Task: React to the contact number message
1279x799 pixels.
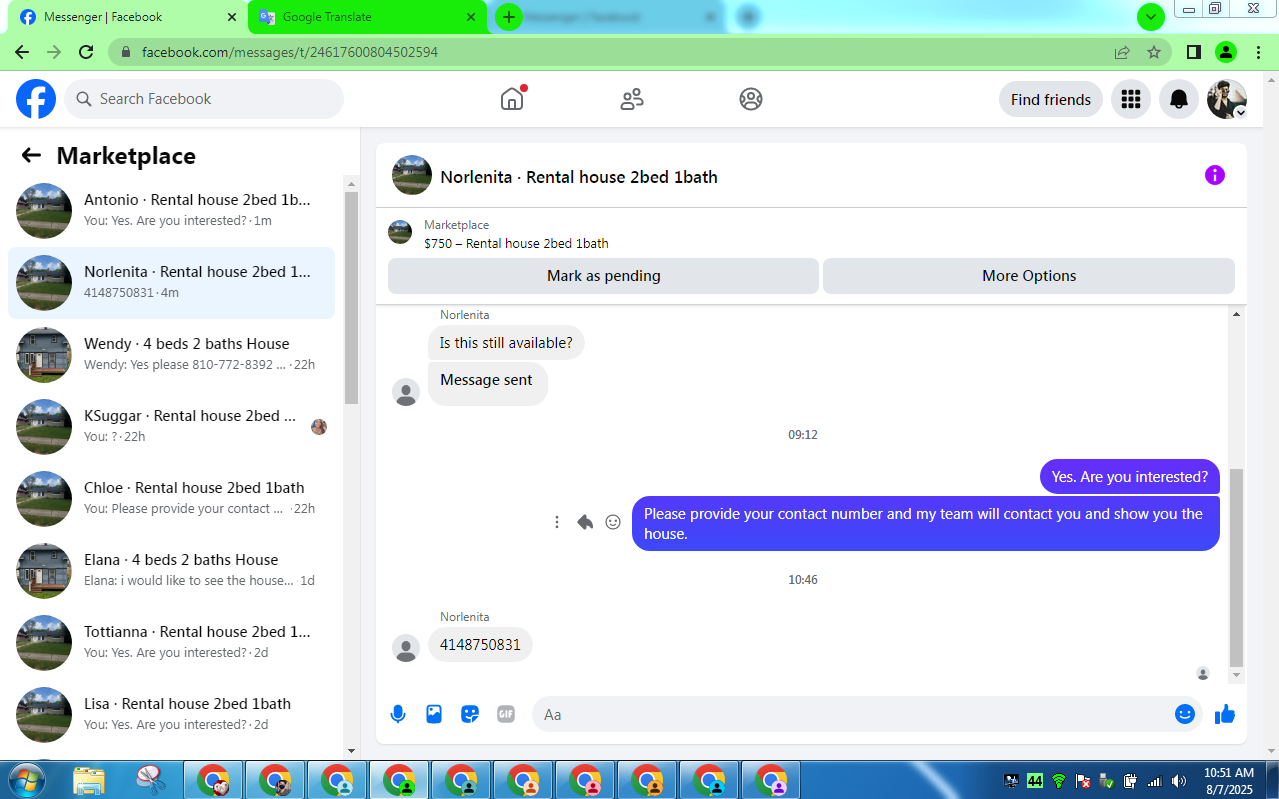Action: pyautogui.click(x=613, y=522)
